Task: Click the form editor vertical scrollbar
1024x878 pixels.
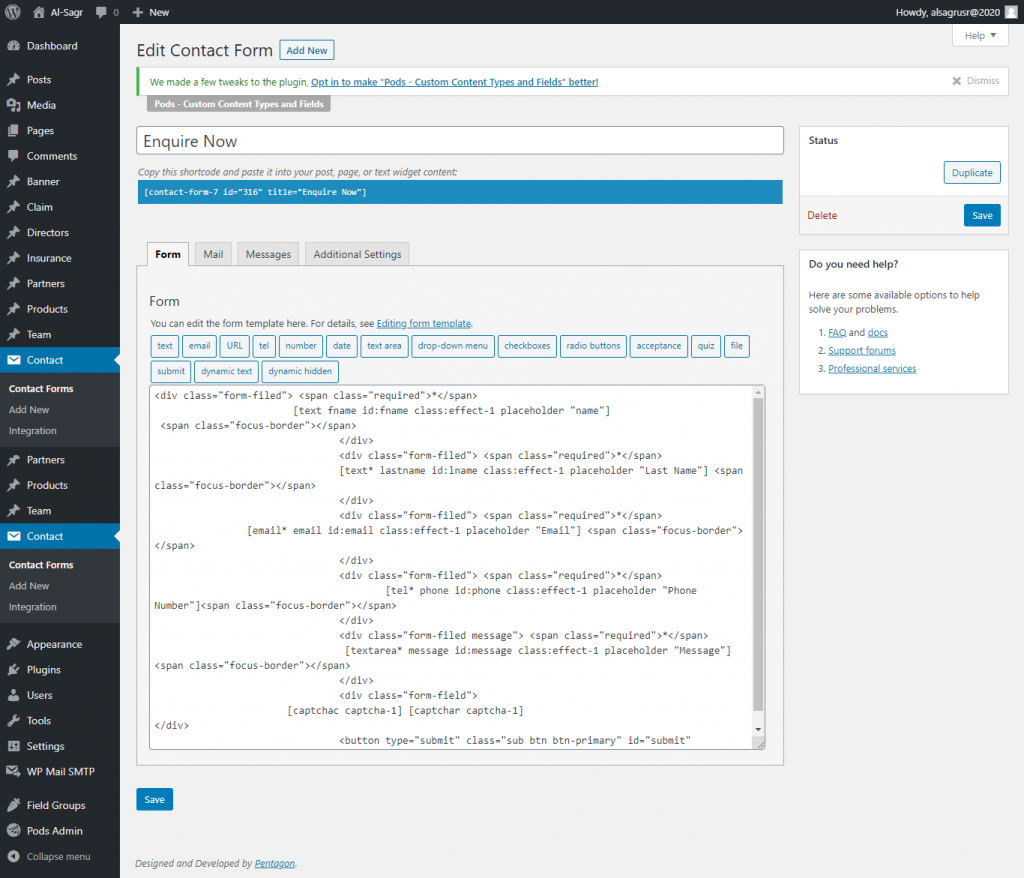Action: (x=757, y=560)
